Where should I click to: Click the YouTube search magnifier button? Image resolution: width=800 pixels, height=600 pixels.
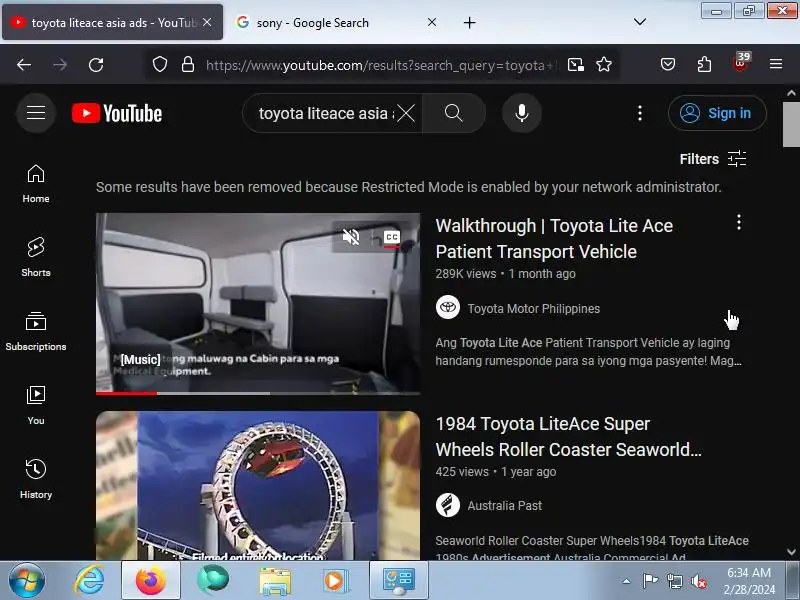[x=454, y=113]
